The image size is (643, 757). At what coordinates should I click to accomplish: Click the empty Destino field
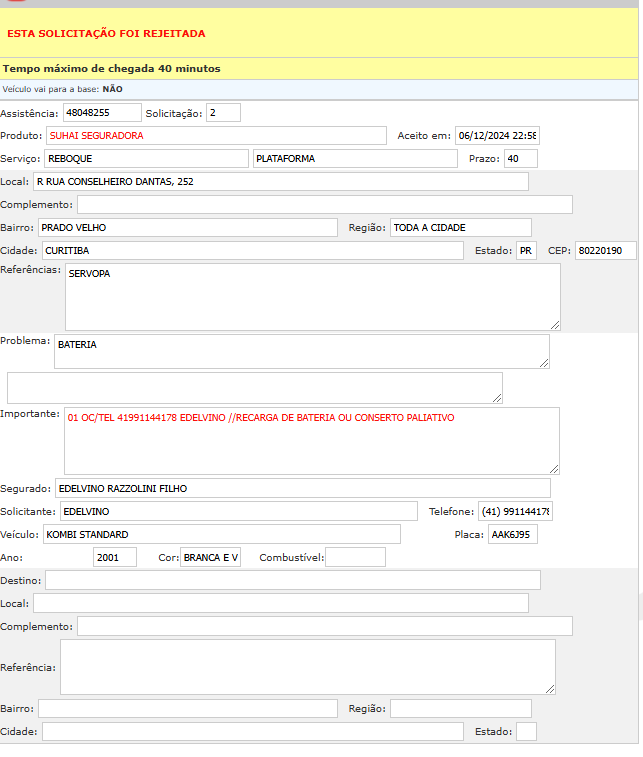(292, 580)
